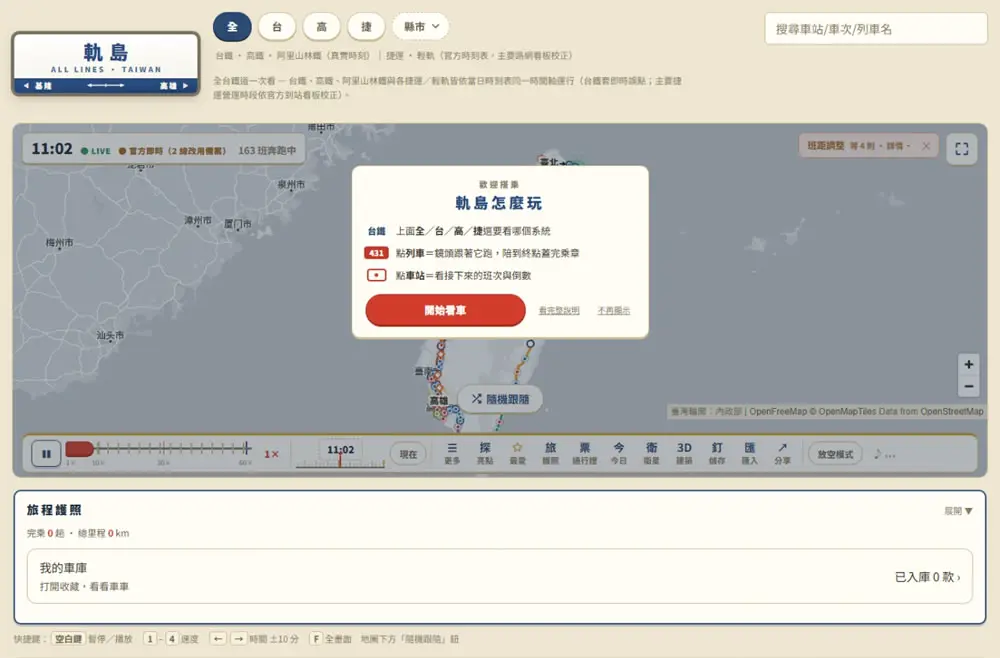
Task: Switch to the 衛 satellite view
Action: coord(651,453)
